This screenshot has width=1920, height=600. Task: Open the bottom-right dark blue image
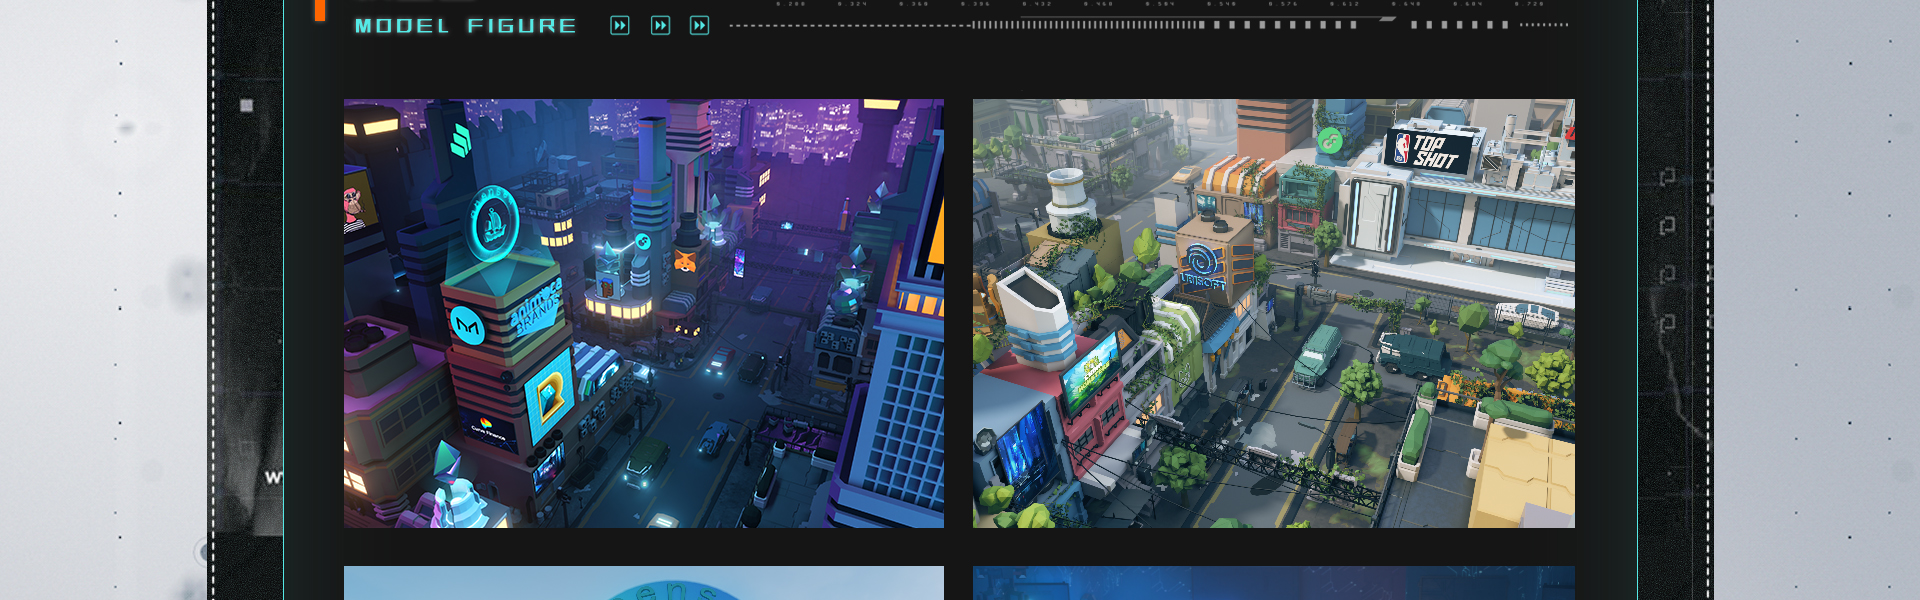tap(1273, 583)
